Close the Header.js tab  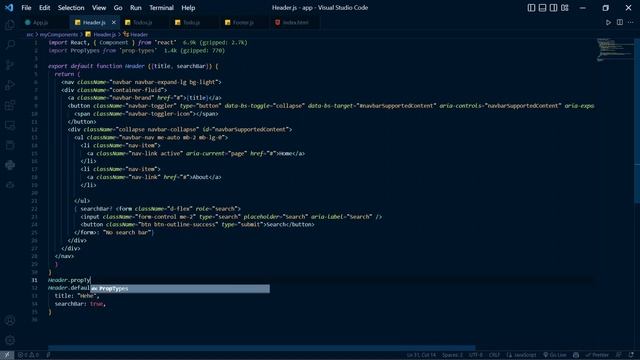pyautogui.click(x=113, y=22)
